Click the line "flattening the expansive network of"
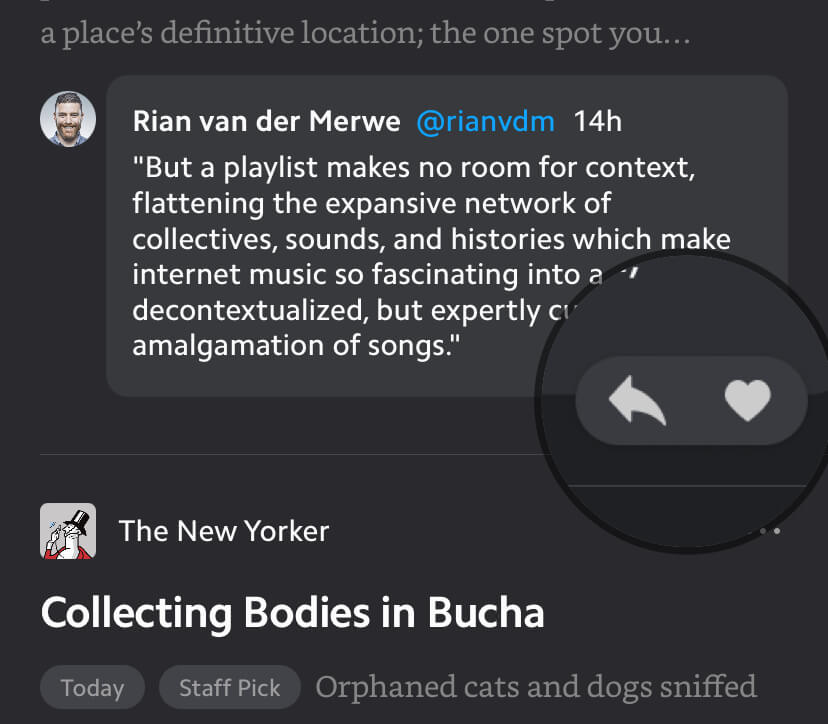Screen dimensions: 828x724 [x=371, y=204]
